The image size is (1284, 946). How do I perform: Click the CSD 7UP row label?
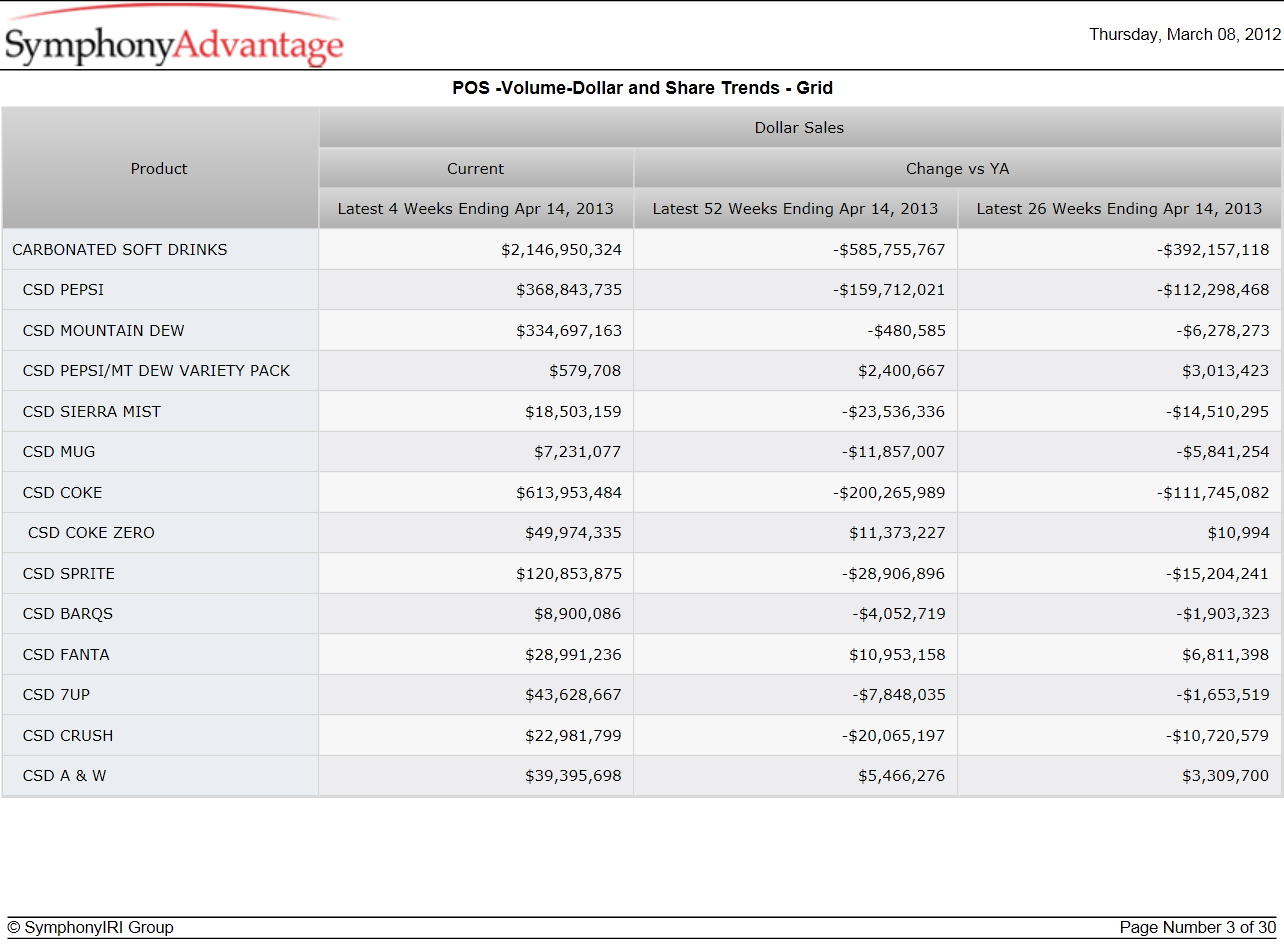tap(57, 695)
